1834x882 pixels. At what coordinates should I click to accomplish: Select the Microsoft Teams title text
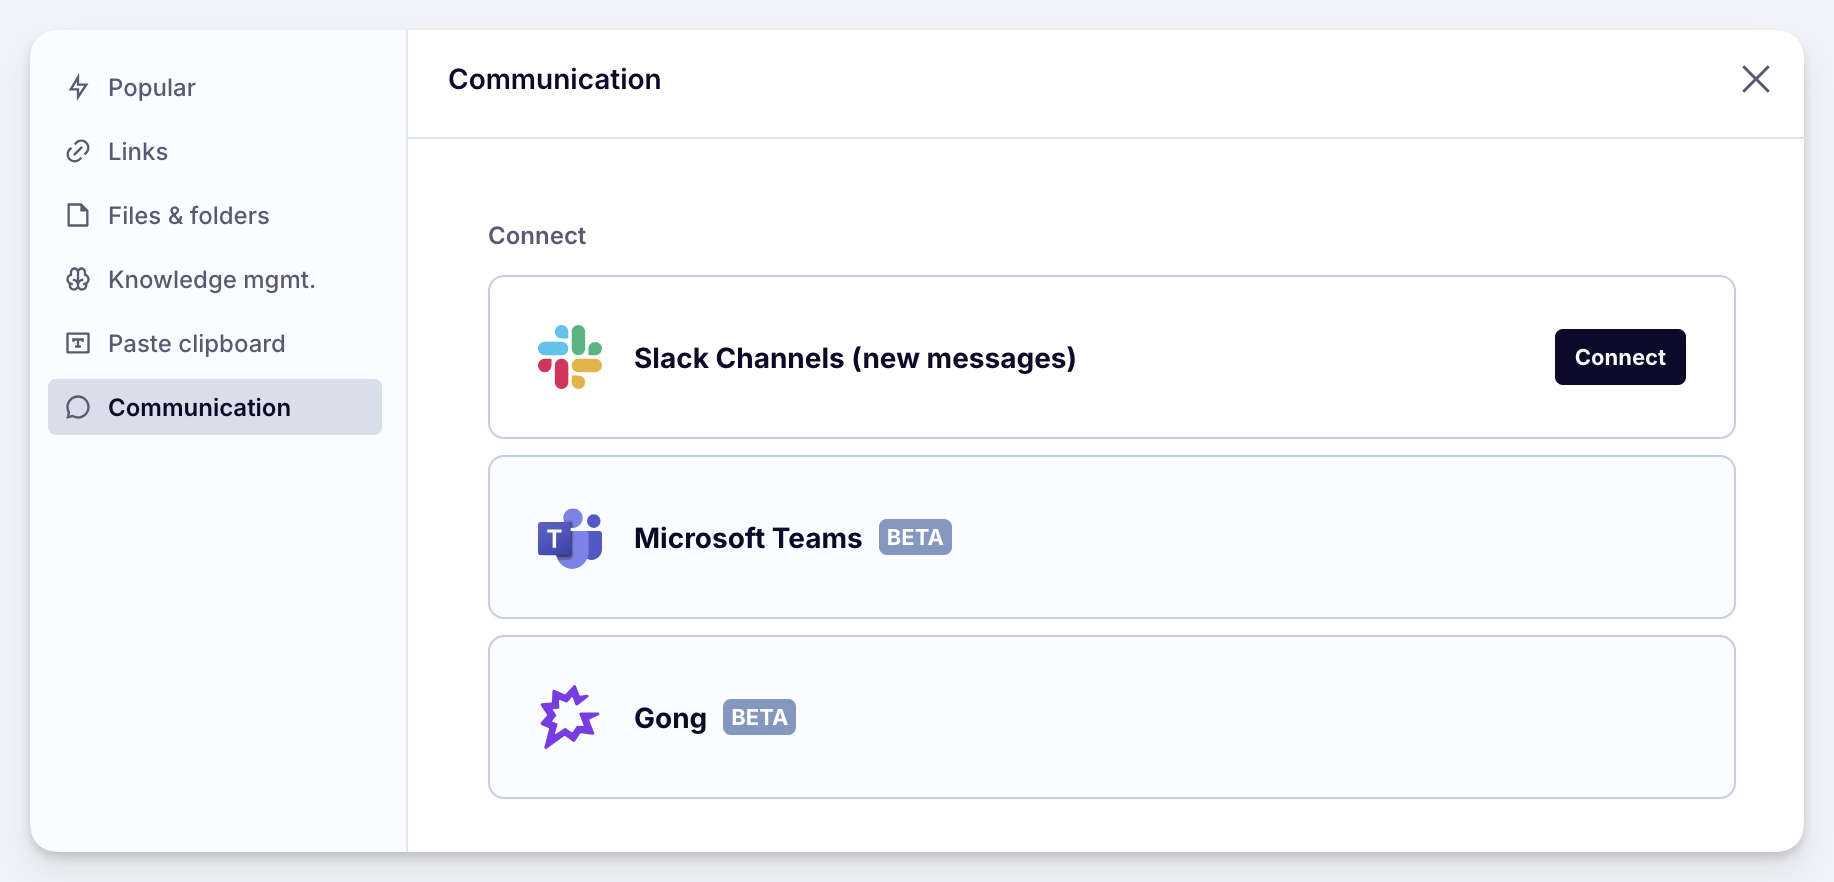(x=748, y=538)
